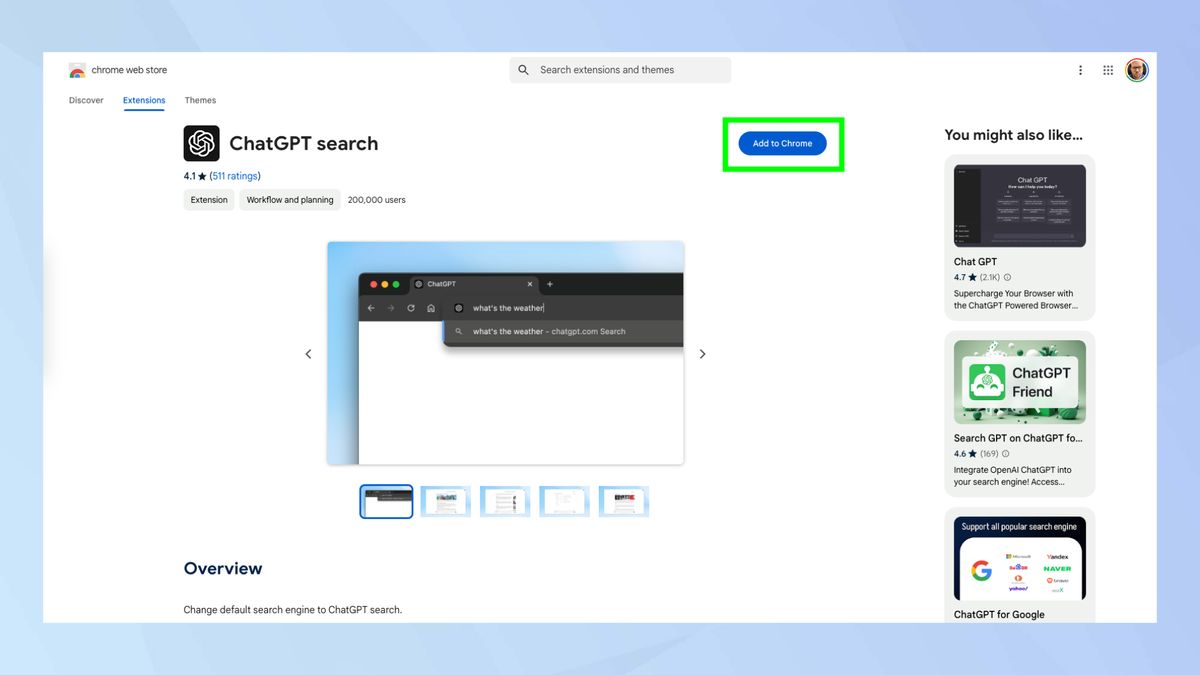Image resolution: width=1200 pixels, height=675 pixels.
Task: Open the Chat GPT recommendation image
Action: click(1020, 206)
